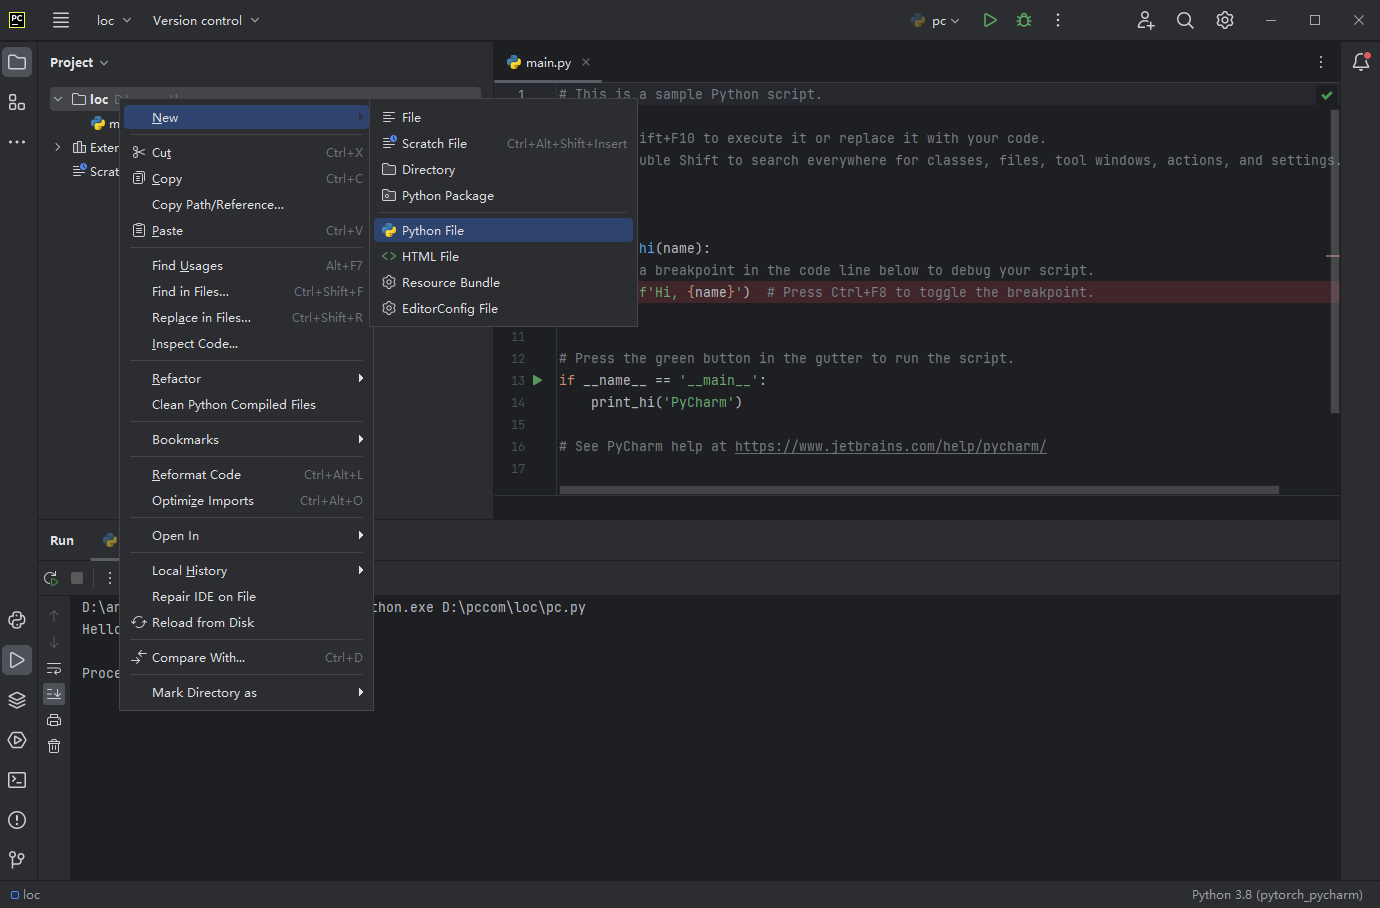Open Project view dropdown
1380x908 pixels.
pos(79,62)
